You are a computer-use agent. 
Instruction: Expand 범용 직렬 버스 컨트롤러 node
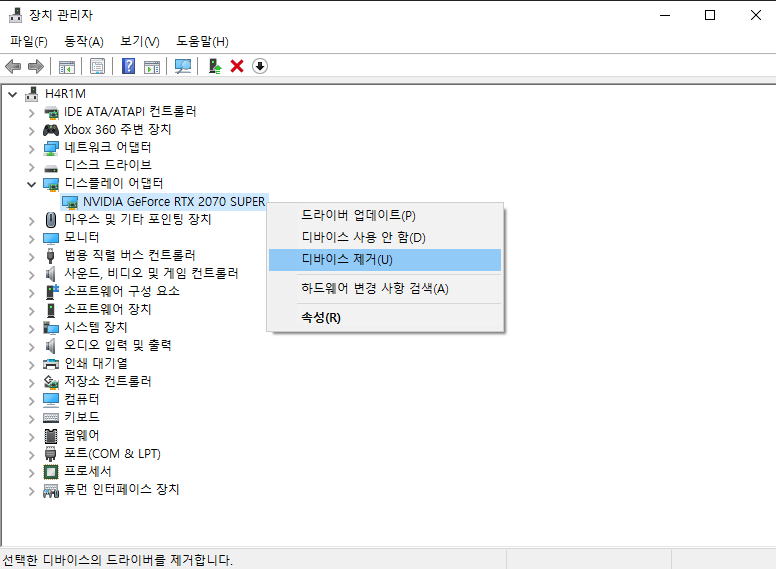[x=32, y=256]
